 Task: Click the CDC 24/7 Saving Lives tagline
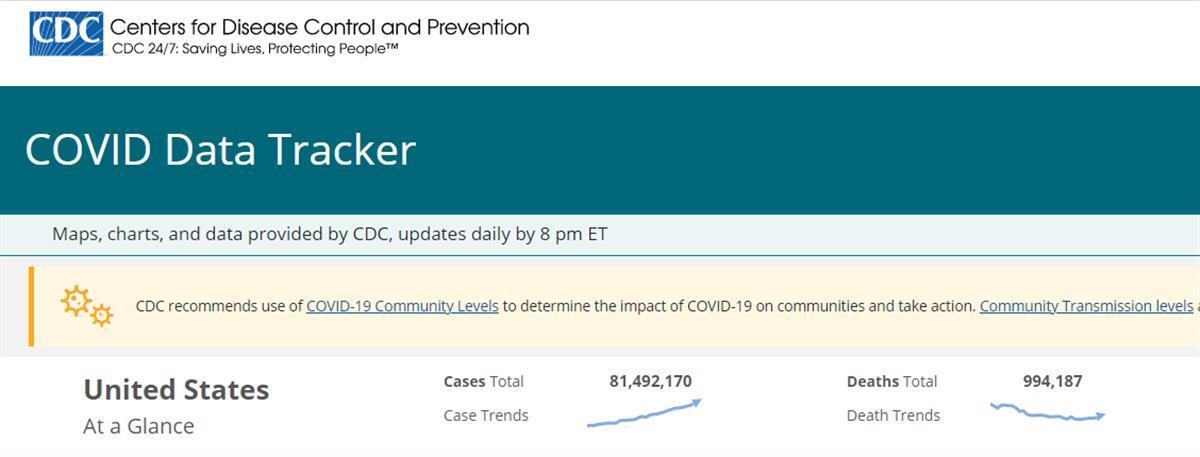point(255,48)
